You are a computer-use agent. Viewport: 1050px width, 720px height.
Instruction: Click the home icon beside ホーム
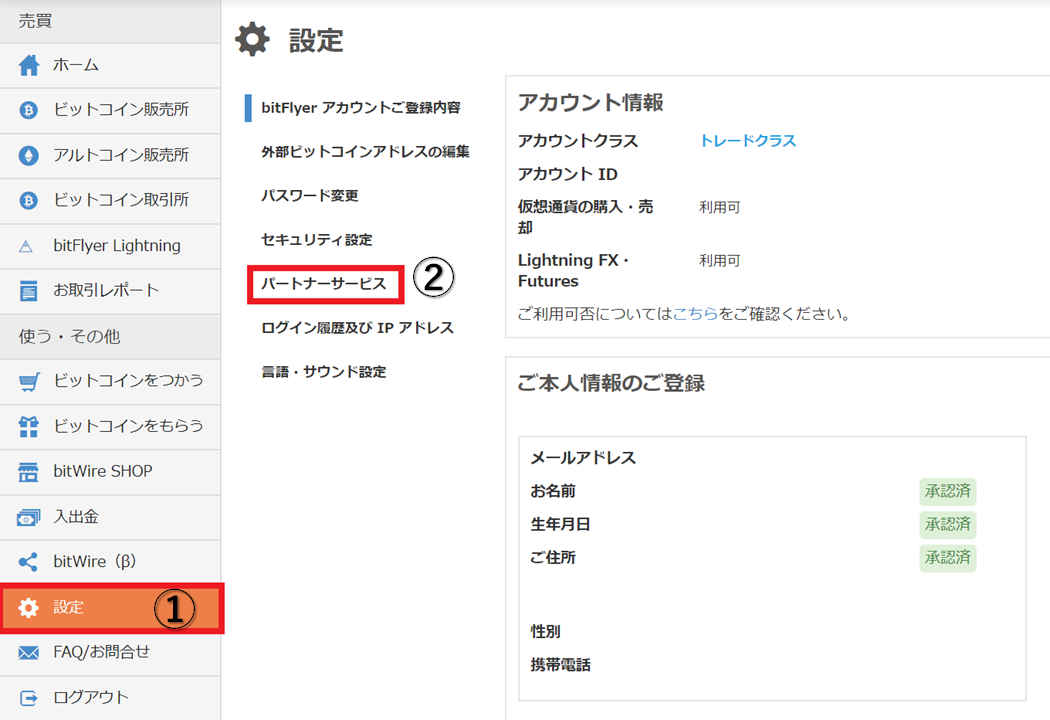point(29,65)
